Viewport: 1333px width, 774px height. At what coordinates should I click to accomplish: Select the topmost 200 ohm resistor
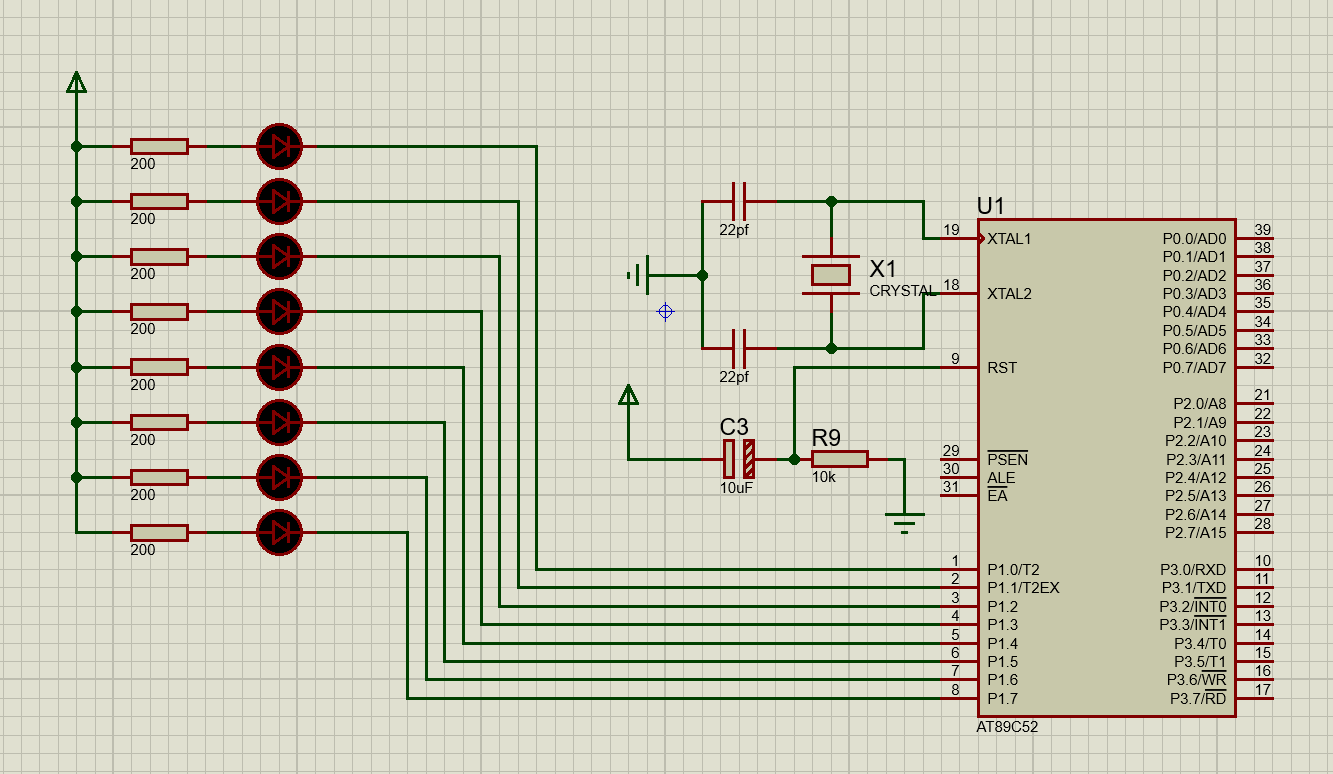coord(159,147)
